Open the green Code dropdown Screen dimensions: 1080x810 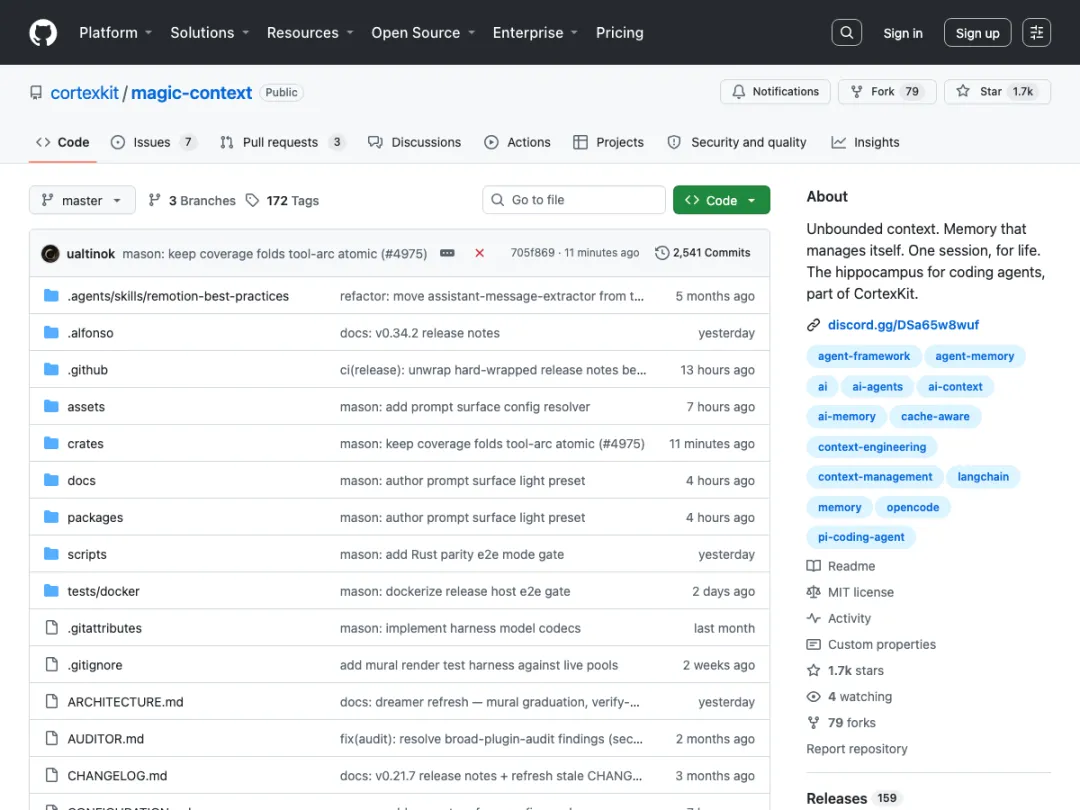pos(721,200)
